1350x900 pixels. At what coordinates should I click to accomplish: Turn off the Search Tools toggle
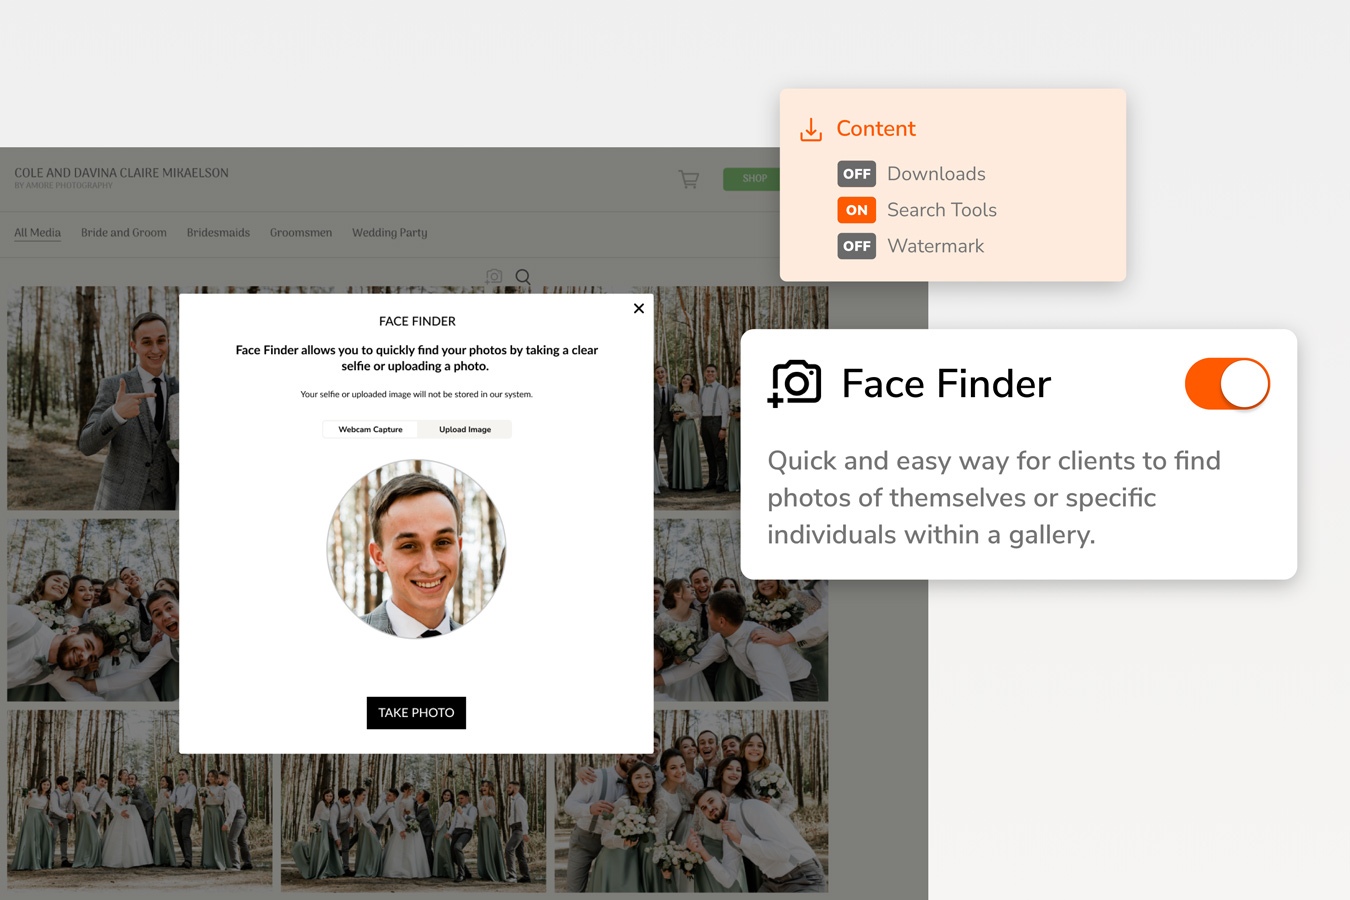pyautogui.click(x=856, y=210)
